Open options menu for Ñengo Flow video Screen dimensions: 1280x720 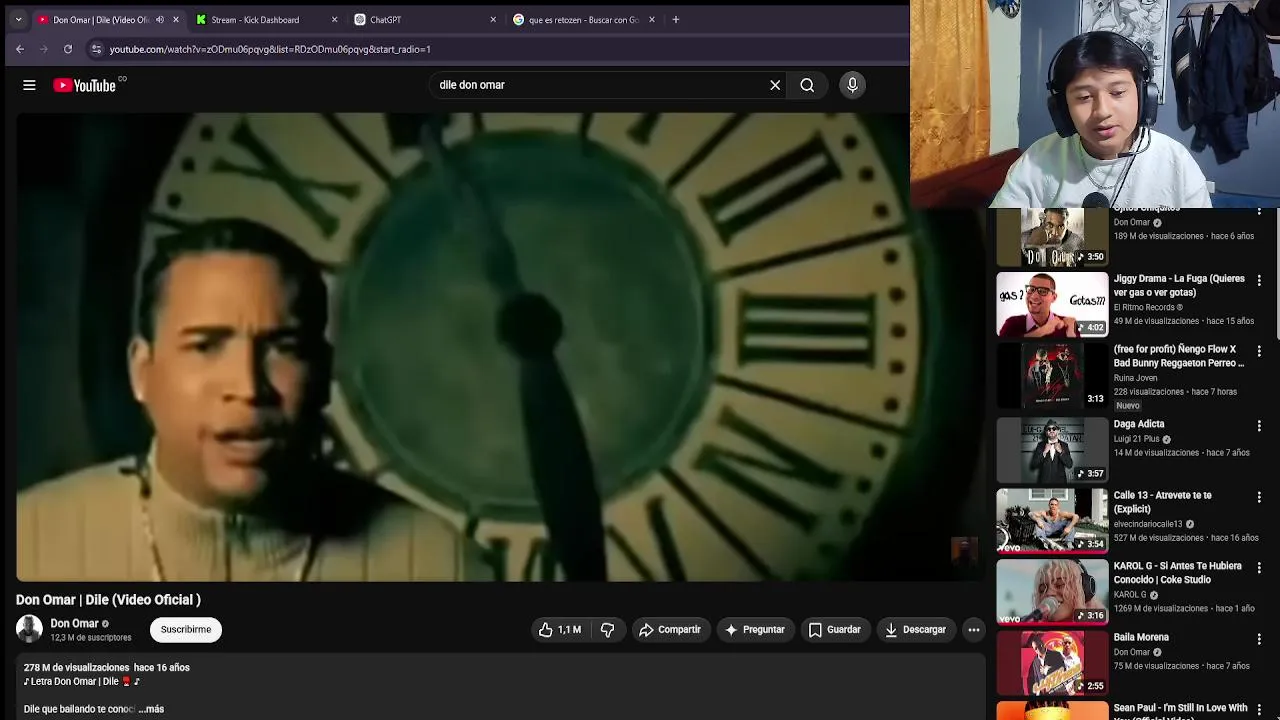click(1259, 352)
